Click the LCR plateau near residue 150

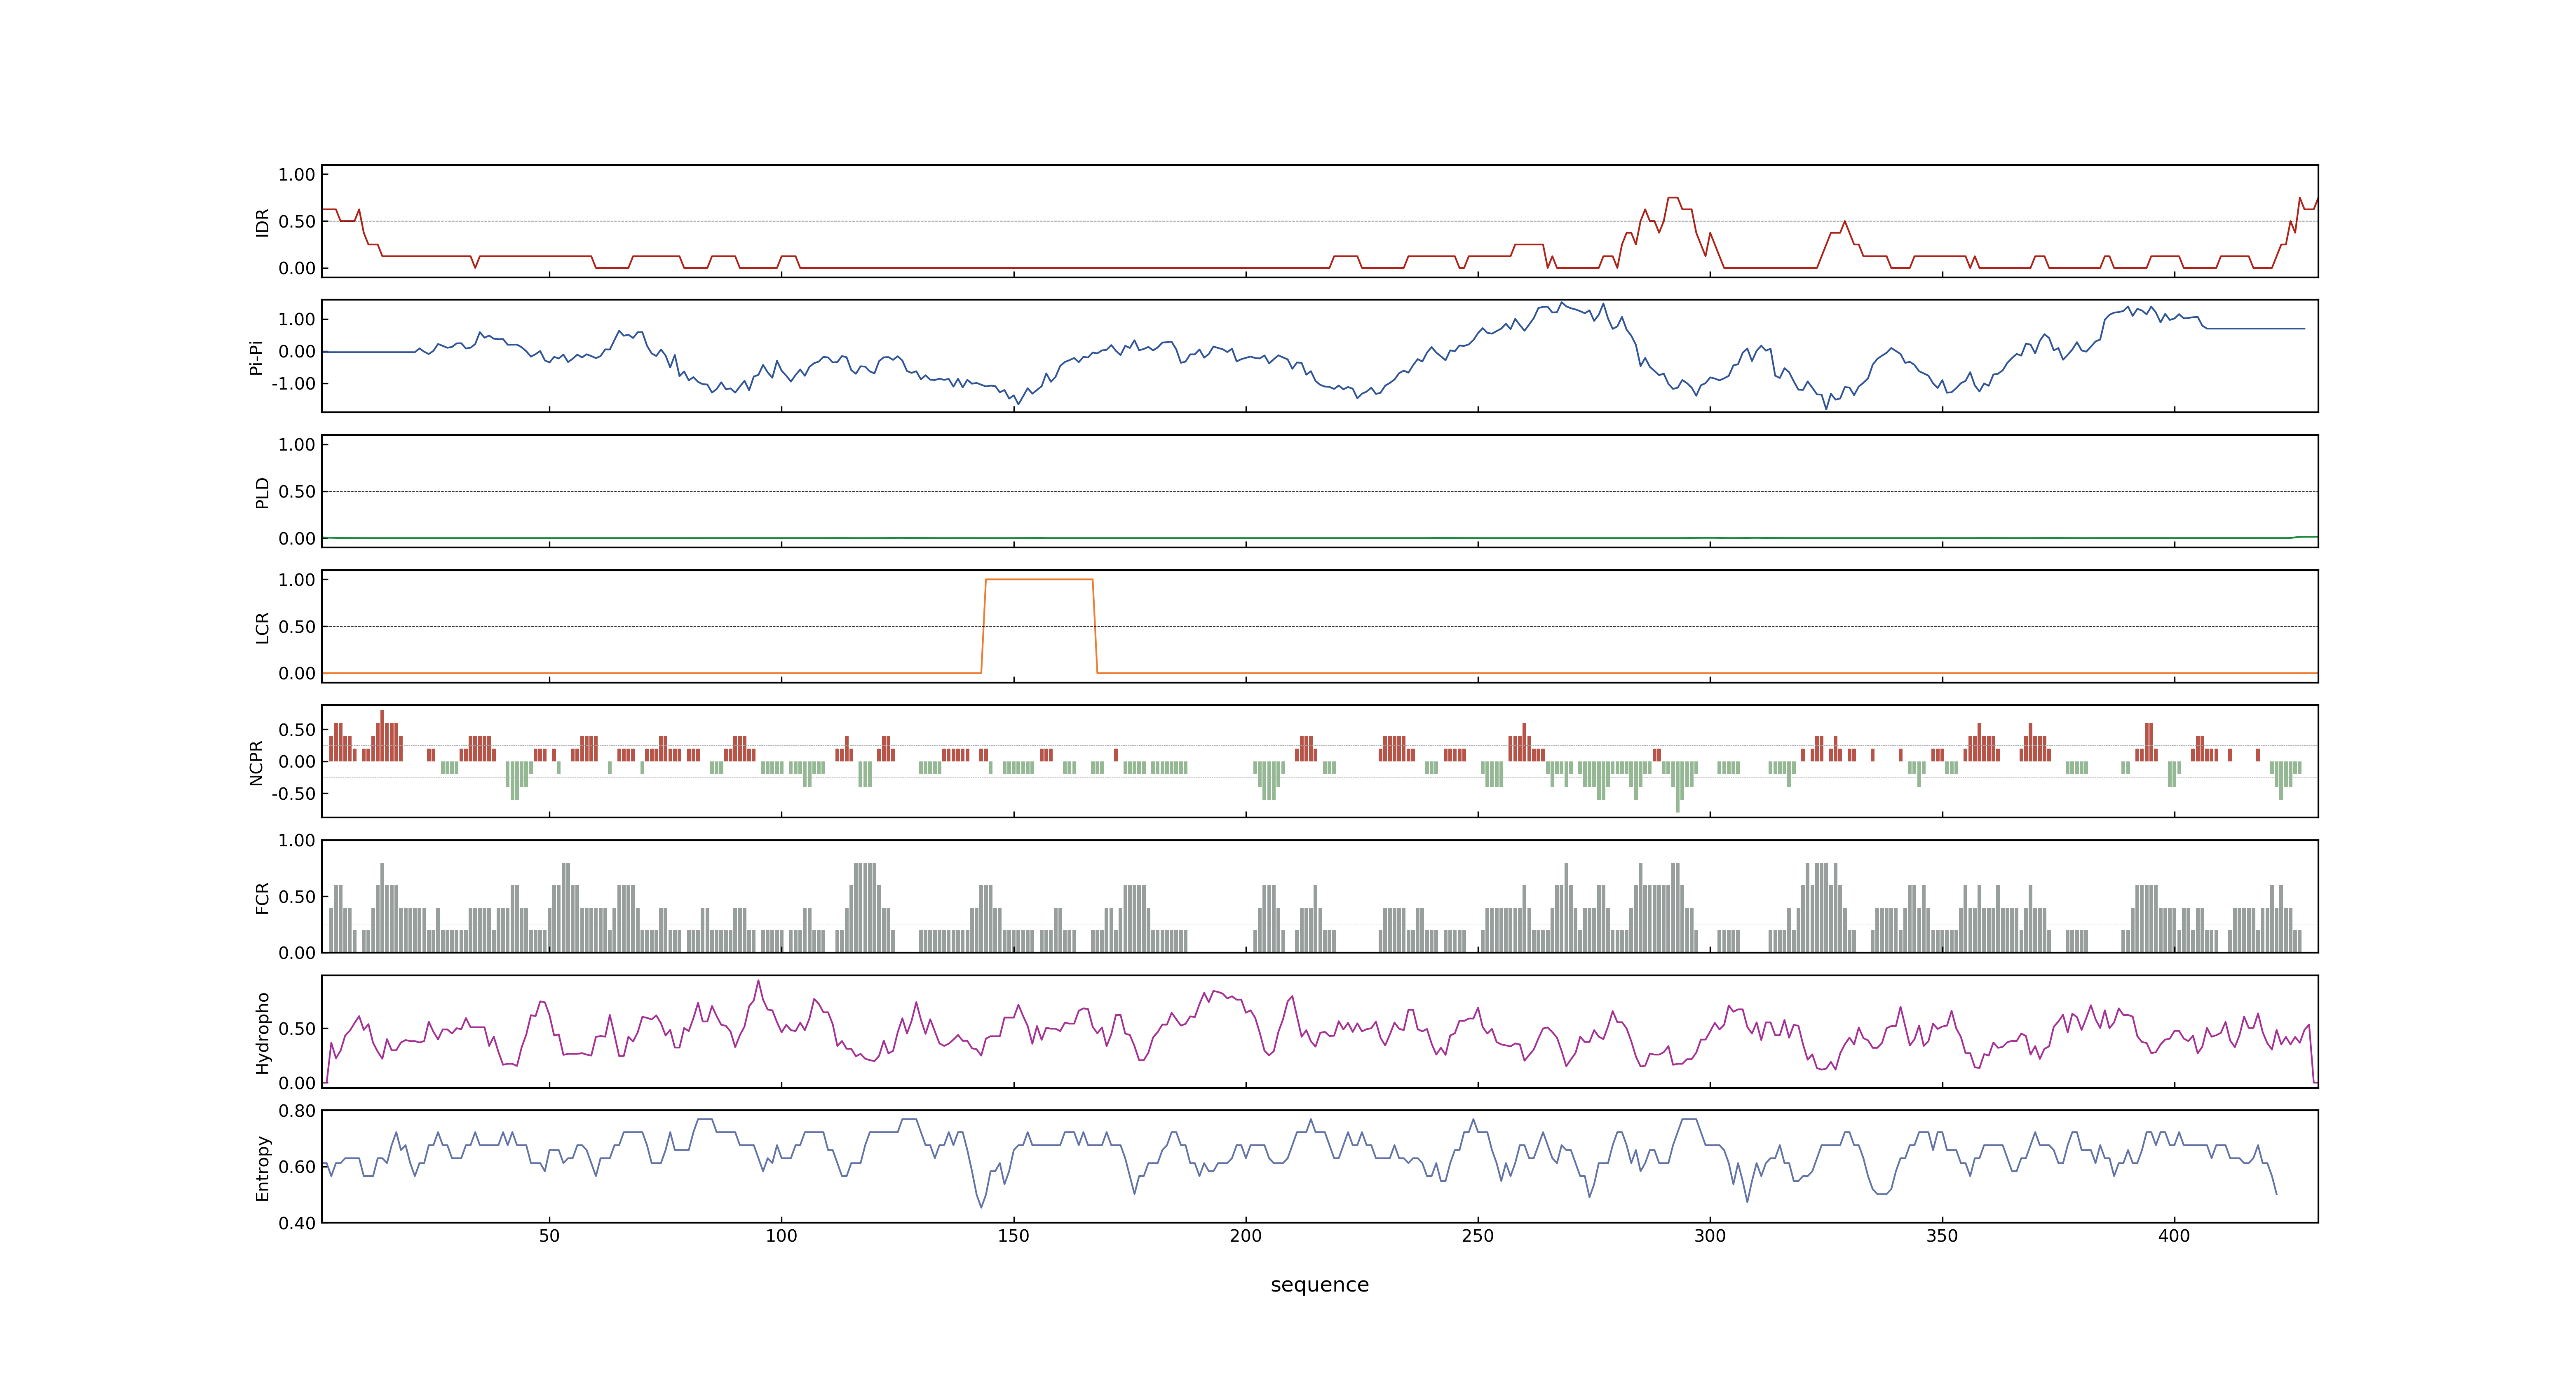pyautogui.click(x=1039, y=580)
